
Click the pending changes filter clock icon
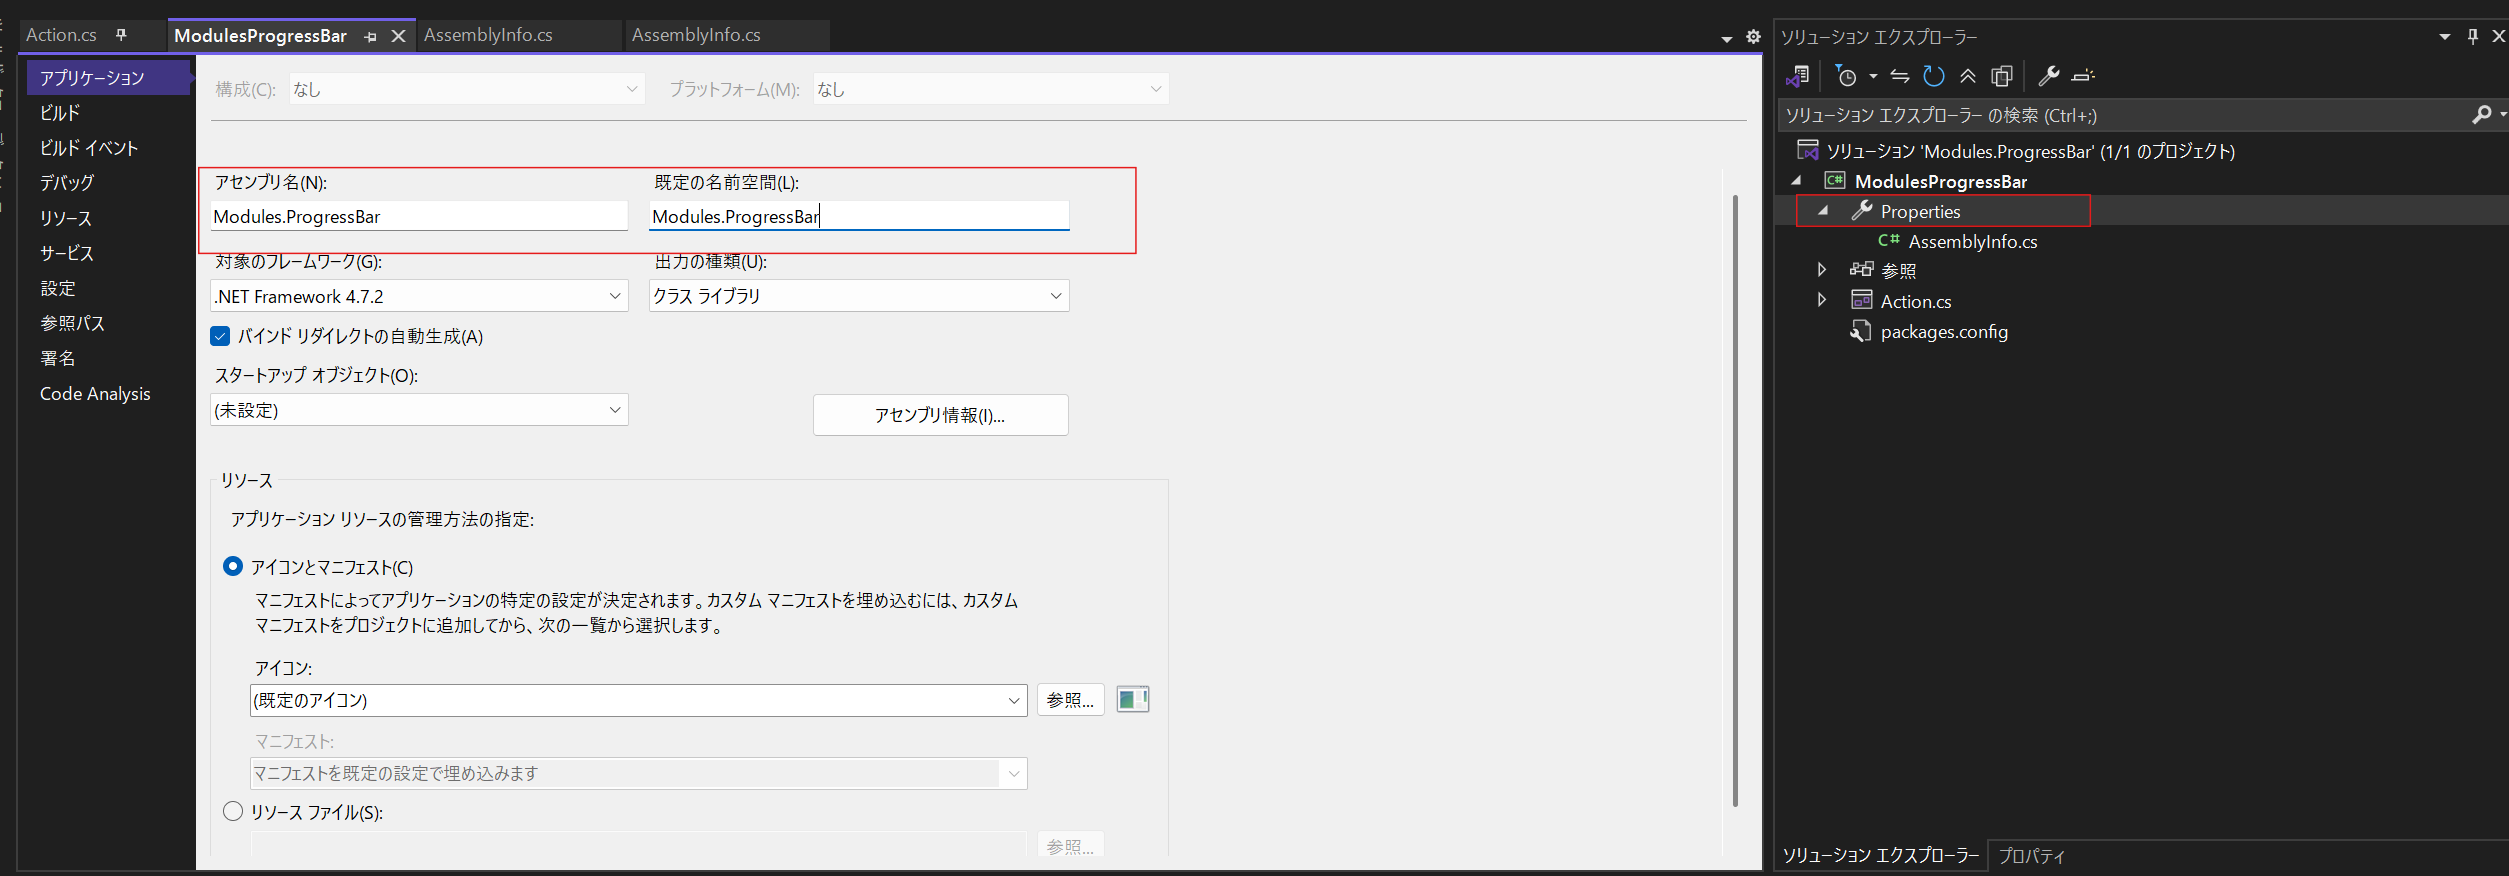coord(1846,76)
